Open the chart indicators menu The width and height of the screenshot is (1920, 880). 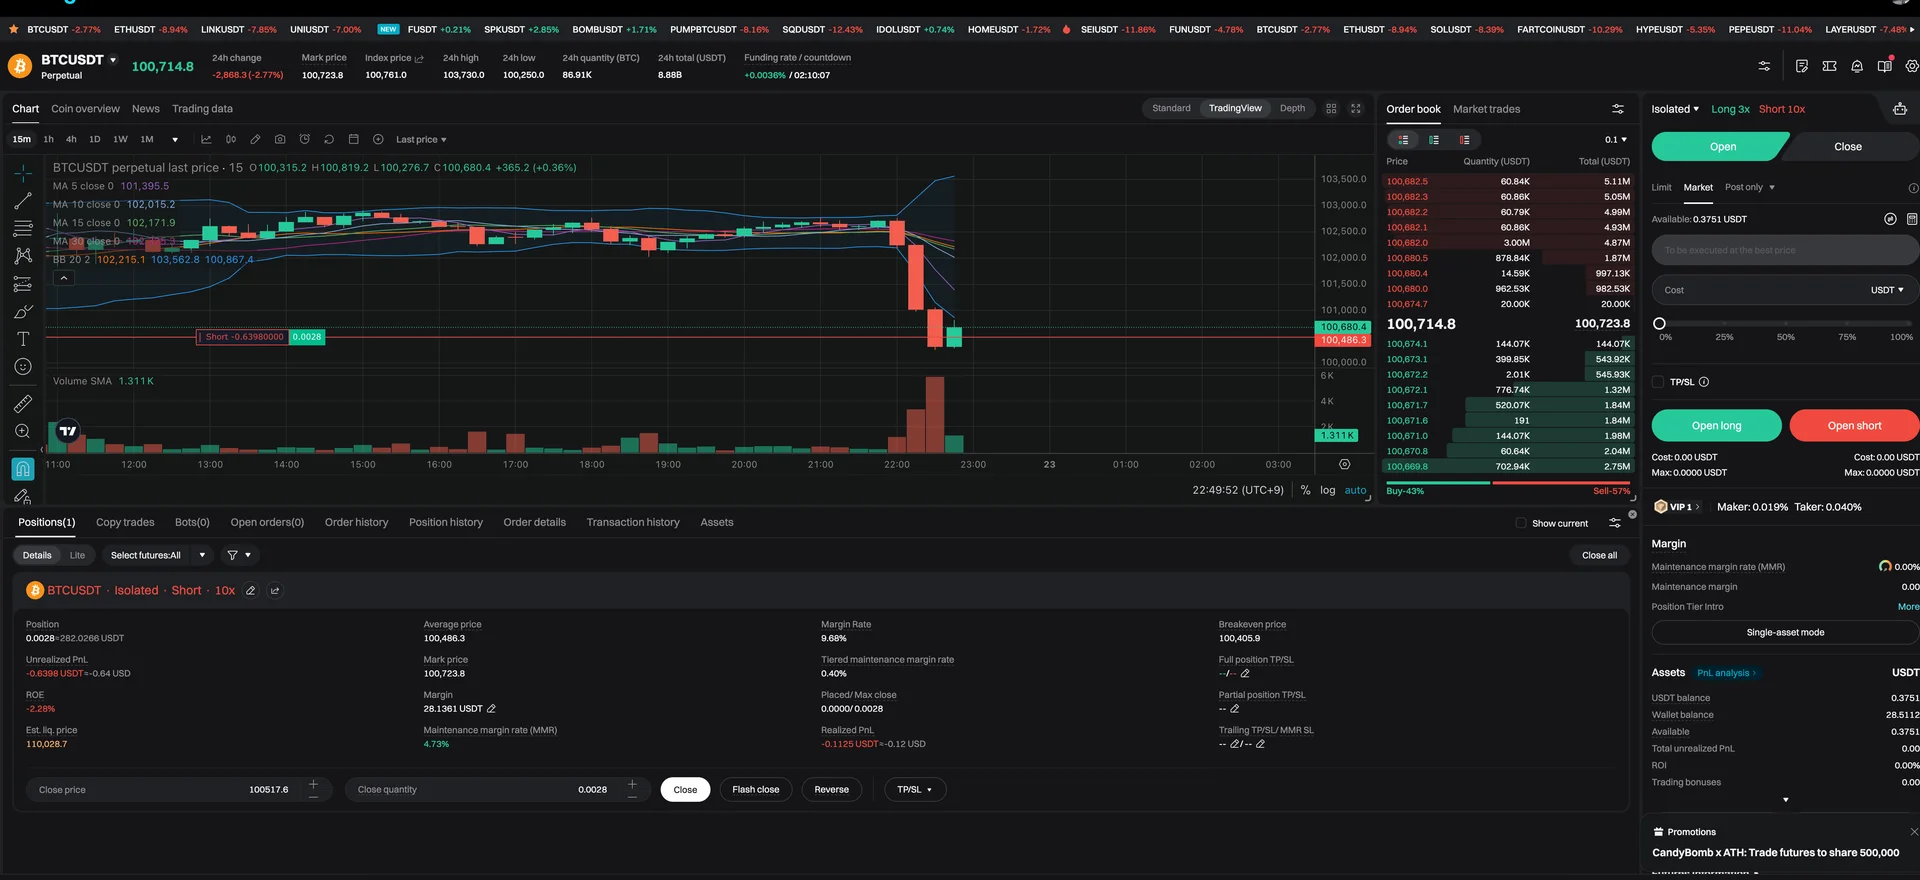point(206,139)
